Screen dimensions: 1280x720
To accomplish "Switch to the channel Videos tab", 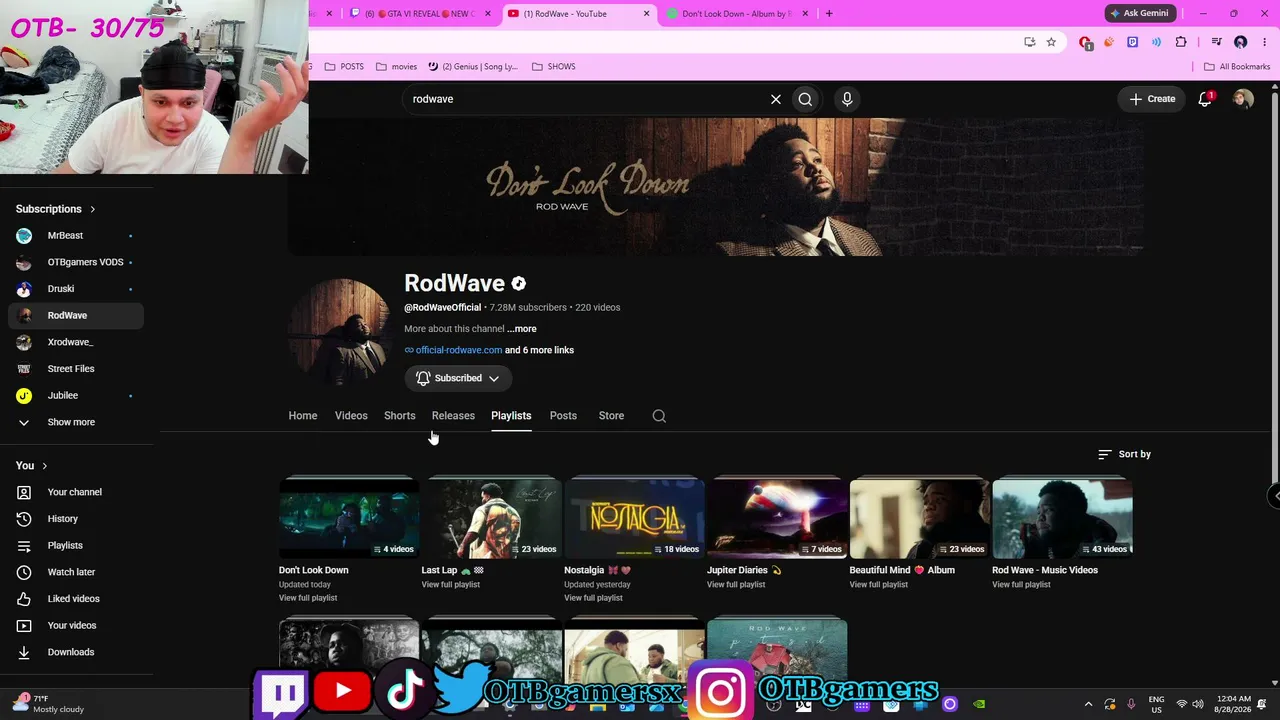I will coord(351,416).
